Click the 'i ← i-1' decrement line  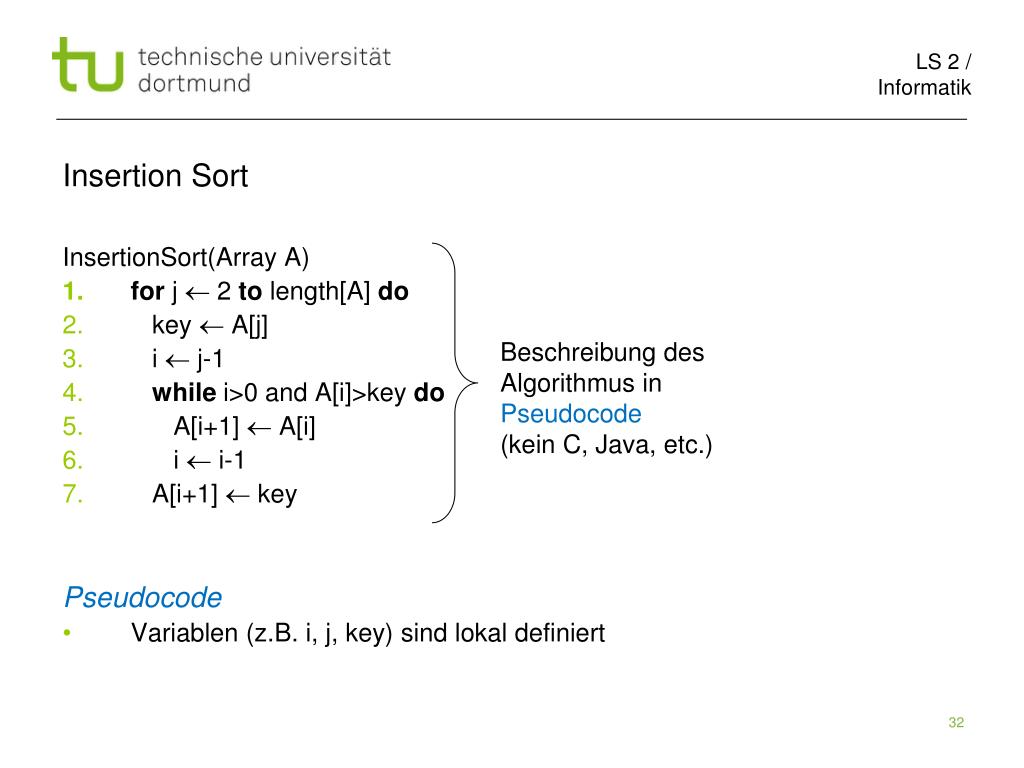209,460
